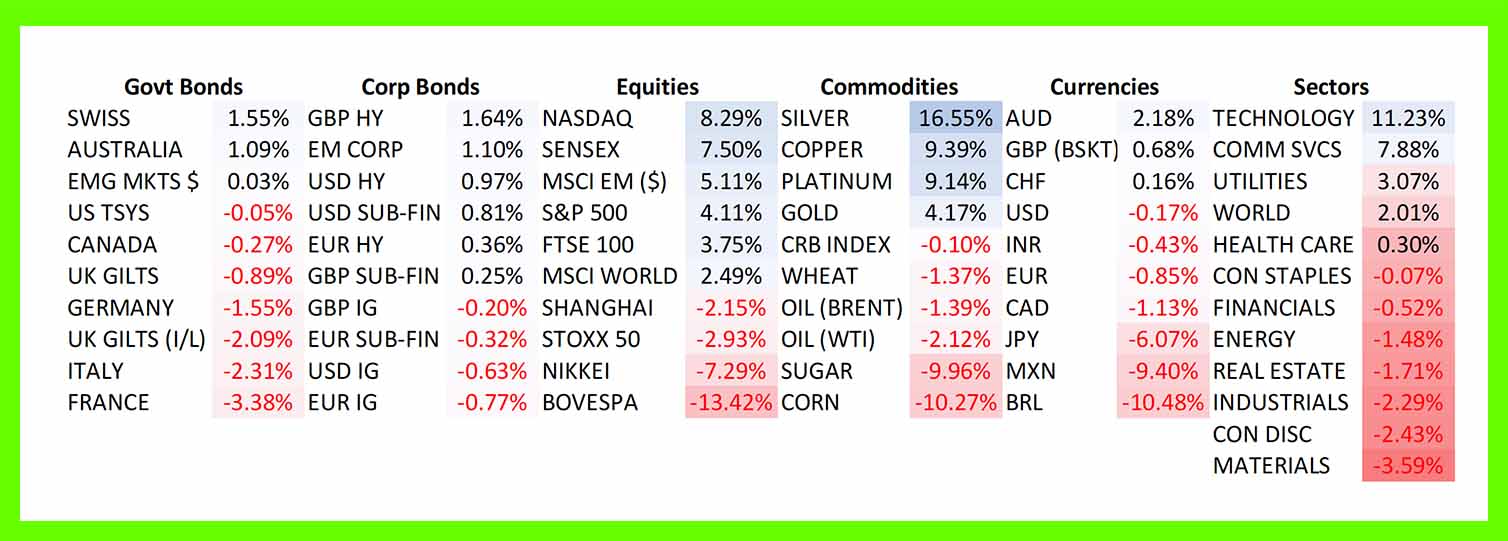Click the Equities column header
Screen dimensions: 1508x541
pyautogui.click(x=657, y=87)
